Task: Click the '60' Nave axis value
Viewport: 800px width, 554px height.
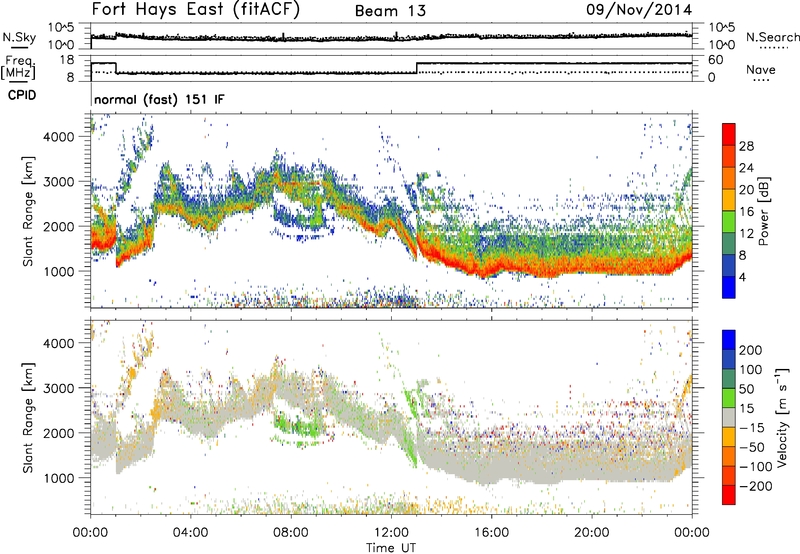Action: [x=715, y=60]
